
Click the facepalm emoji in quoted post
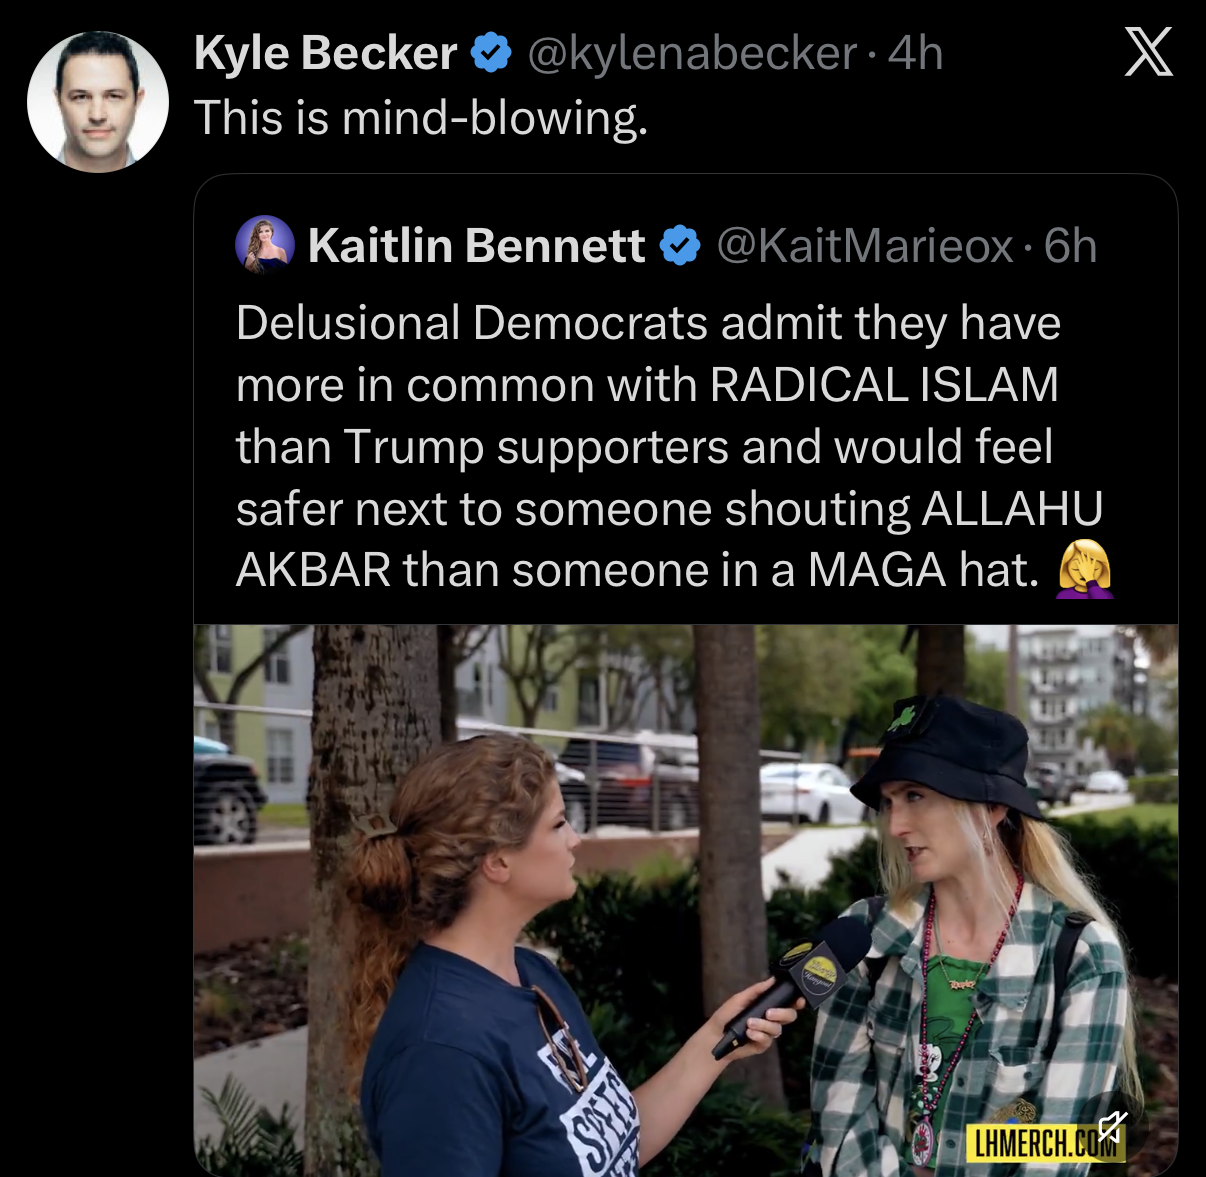click(x=1085, y=569)
